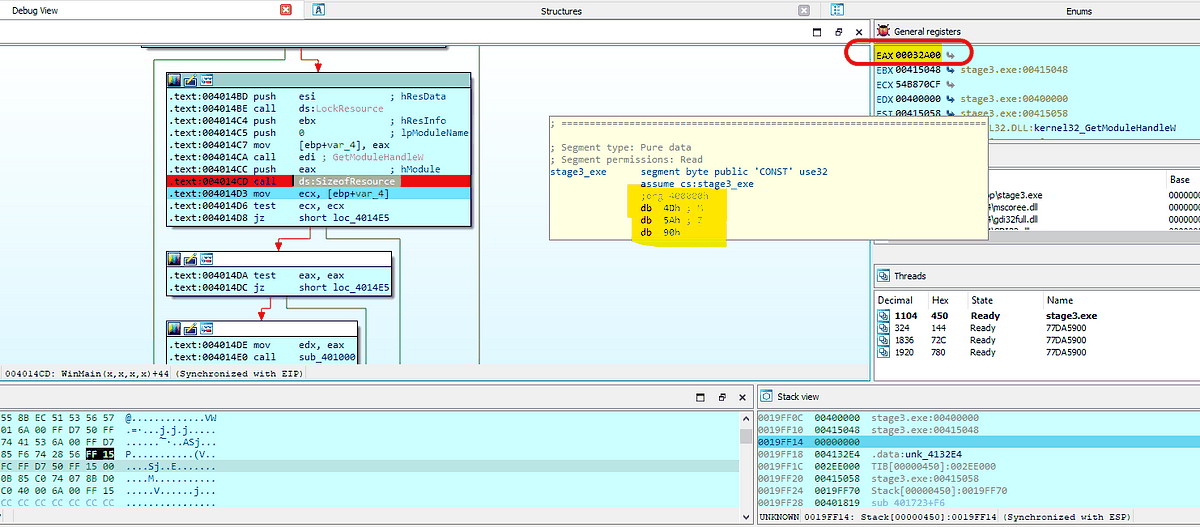Select the highlighted stack row 0019FF14
The width and height of the screenshot is (1200, 527).
tap(978, 441)
